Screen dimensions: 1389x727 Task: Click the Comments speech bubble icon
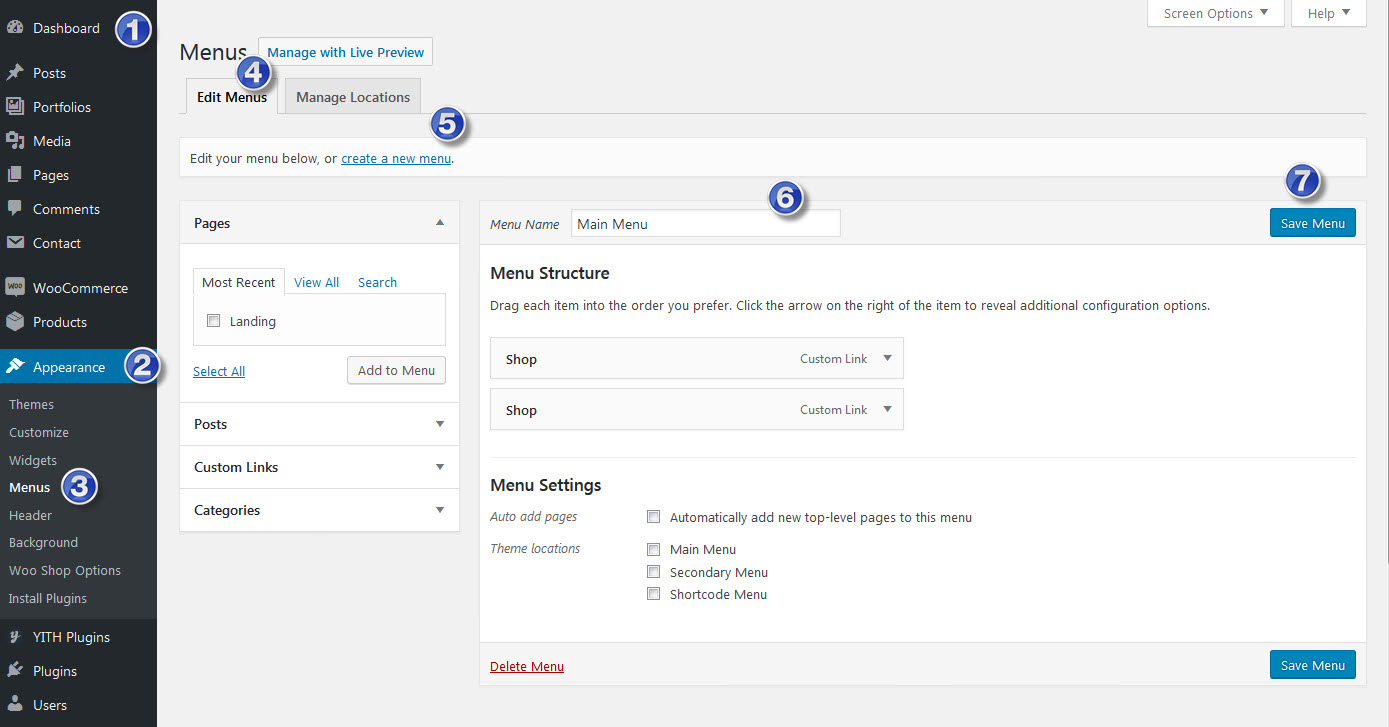[15, 209]
